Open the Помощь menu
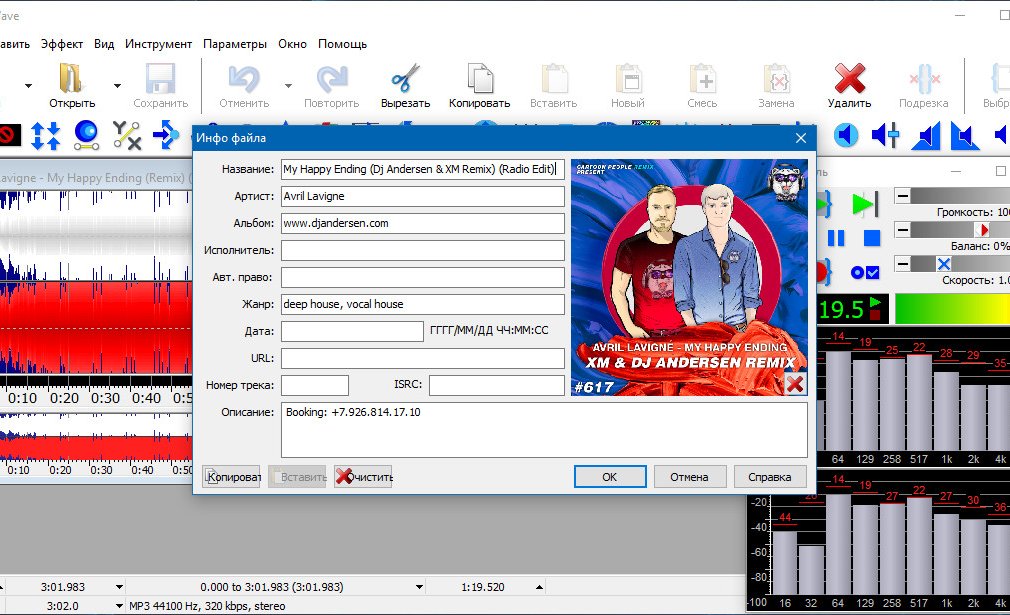The width and height of the screenshot is (1010, 615). click(x=343, y=44)
